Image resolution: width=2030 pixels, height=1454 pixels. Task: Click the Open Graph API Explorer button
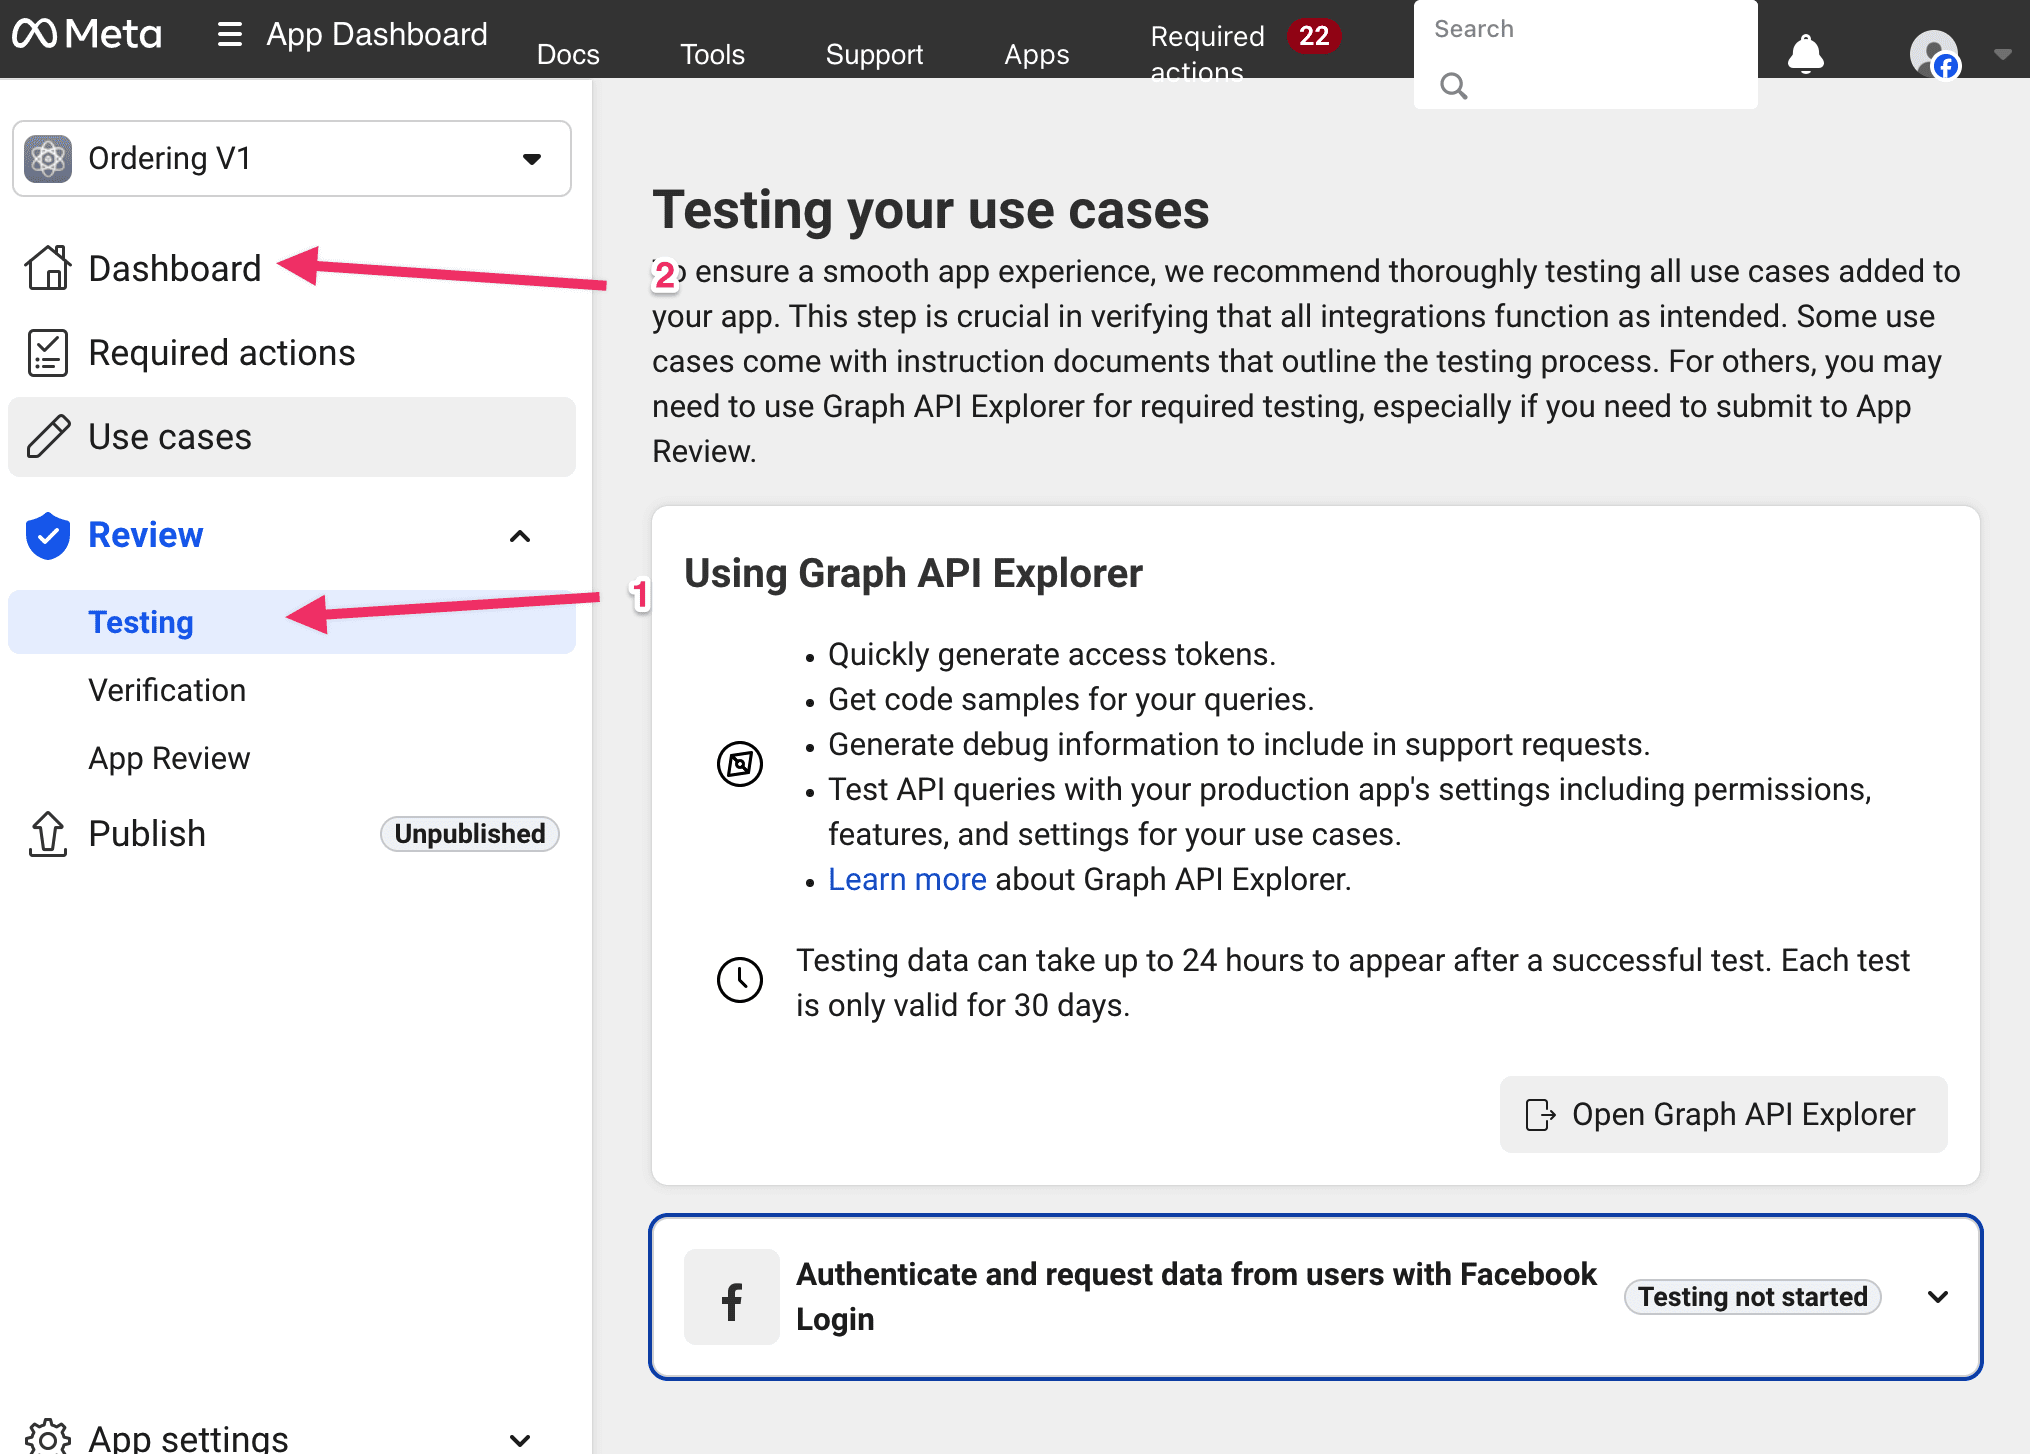click(x=1724, y=1114)
